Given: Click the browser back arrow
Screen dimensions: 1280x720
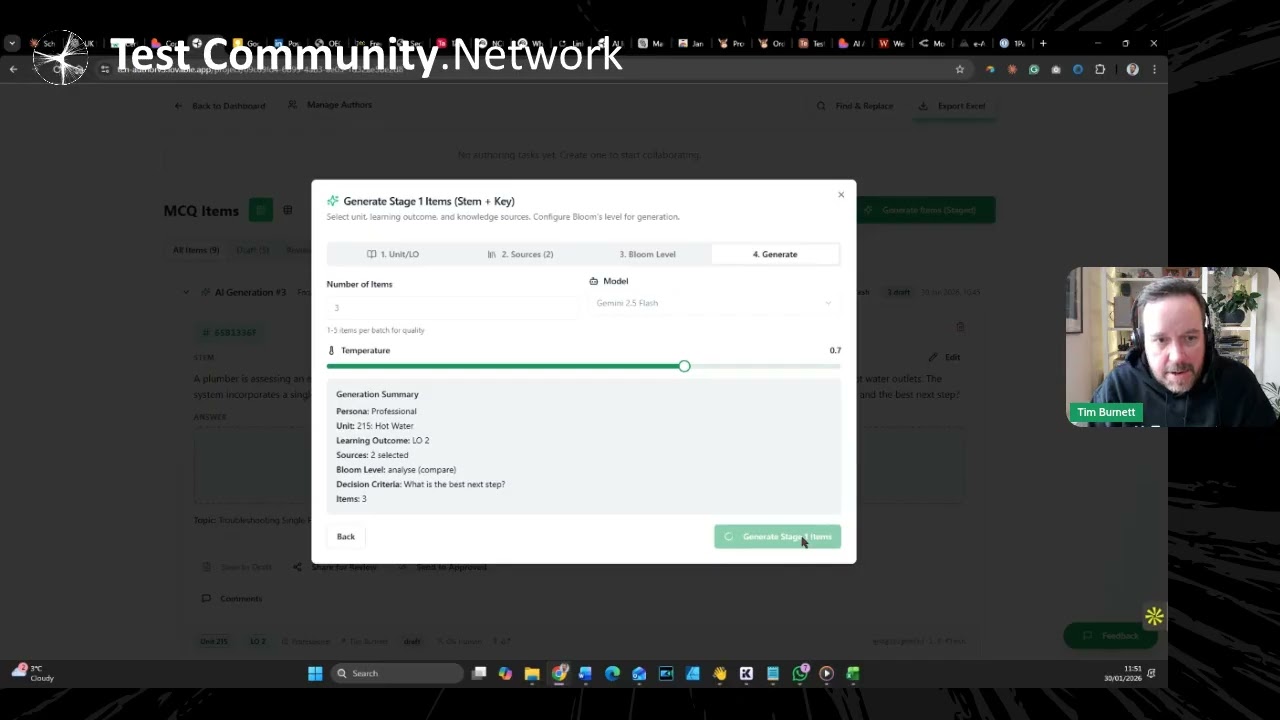Looking at the screenshot, I should [x=14, y=70].
